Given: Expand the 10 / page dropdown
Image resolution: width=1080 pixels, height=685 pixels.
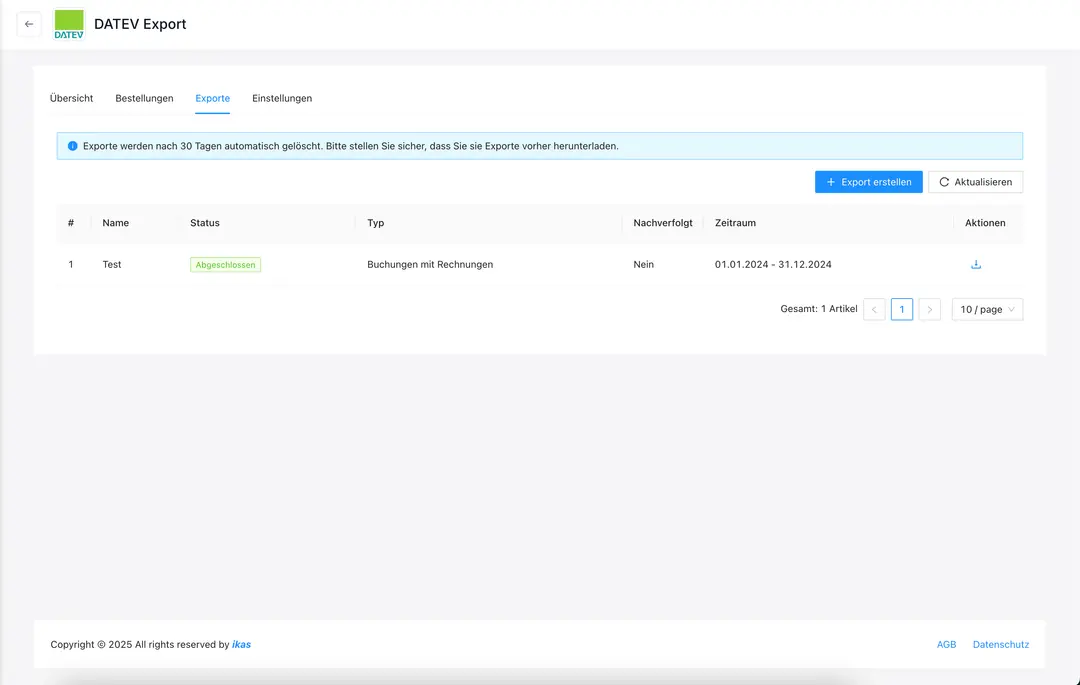Looking at the screenshot, I should click(987, 310).
